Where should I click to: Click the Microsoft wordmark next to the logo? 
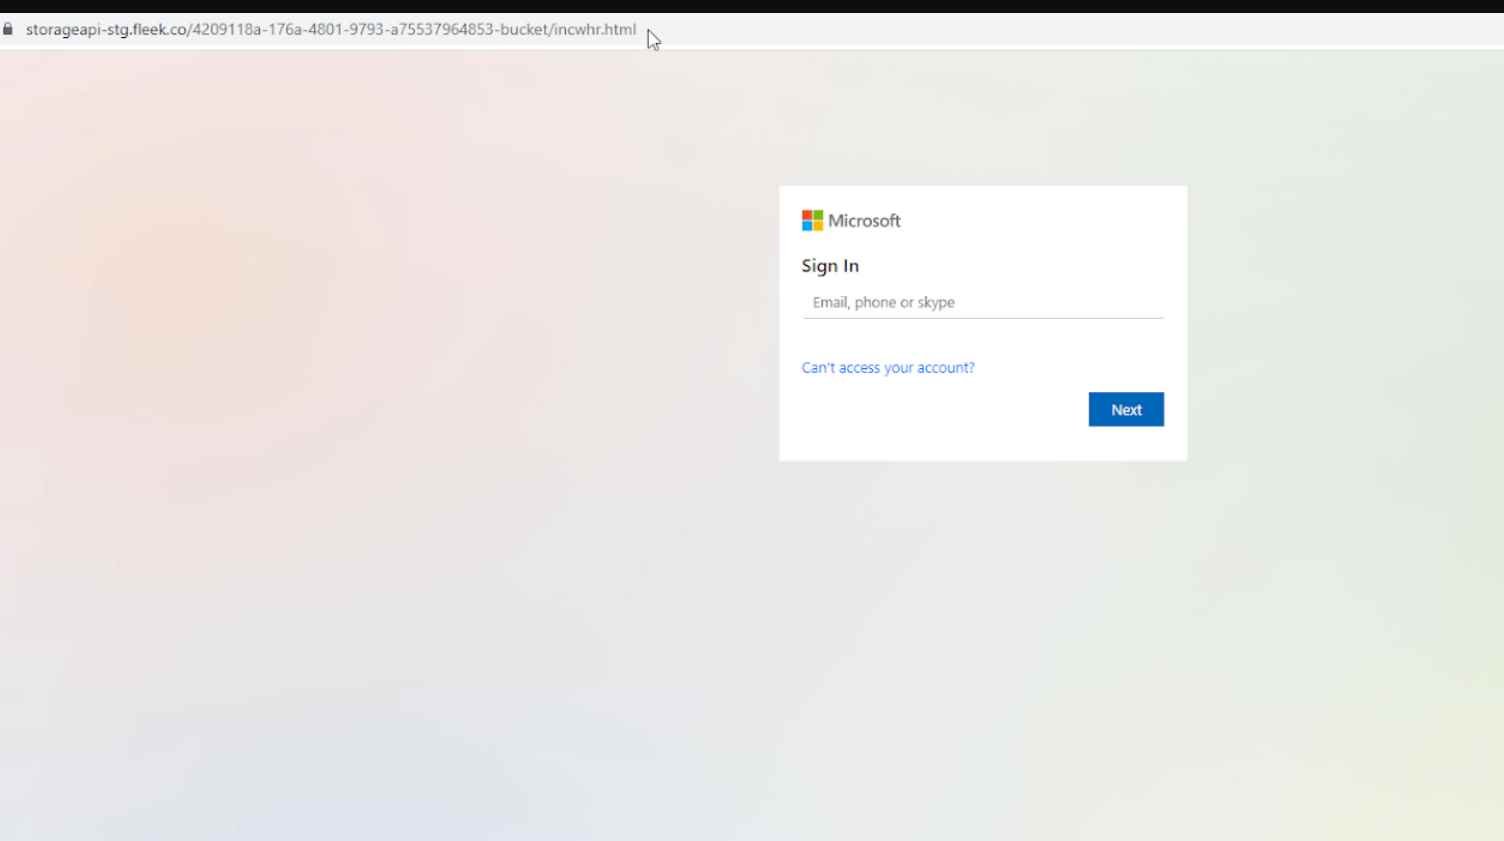pos(865,220)
